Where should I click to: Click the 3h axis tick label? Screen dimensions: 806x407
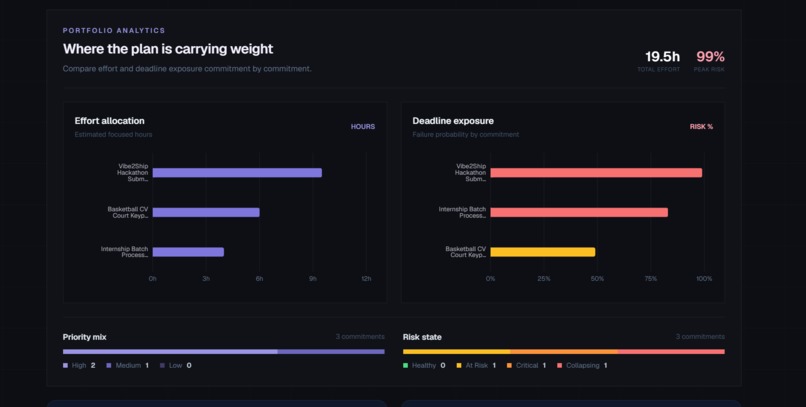(x=206, y=279)
